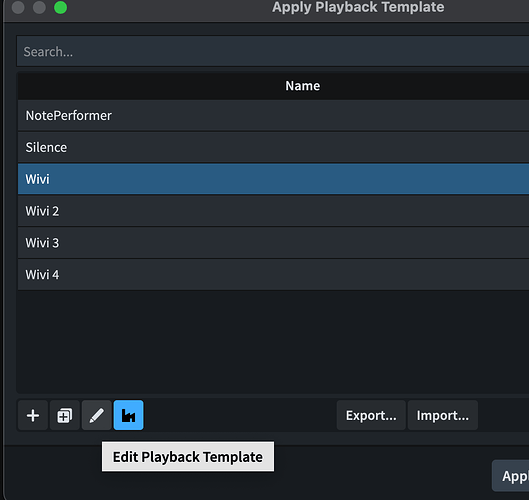Focus the Search... input field

(x=273, y=51)
